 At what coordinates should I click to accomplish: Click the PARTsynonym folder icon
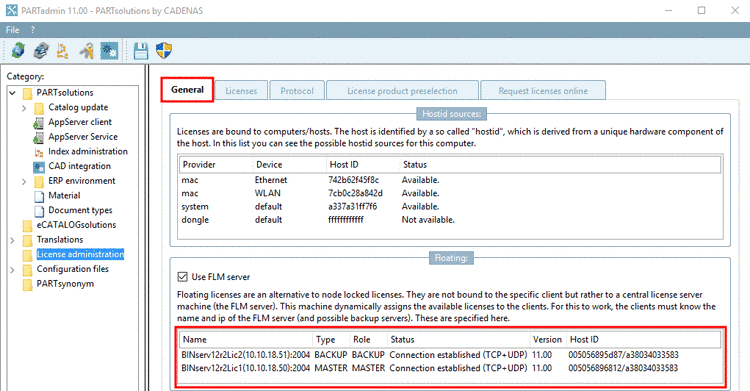[27, 284]
